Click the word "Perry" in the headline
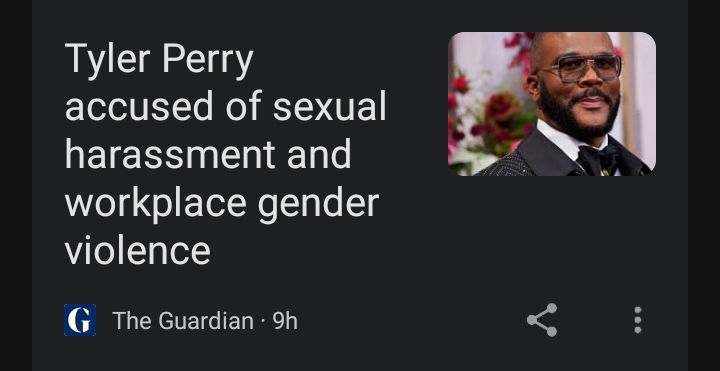This screenshot has width=720, height=371. (x=208, y=60)
